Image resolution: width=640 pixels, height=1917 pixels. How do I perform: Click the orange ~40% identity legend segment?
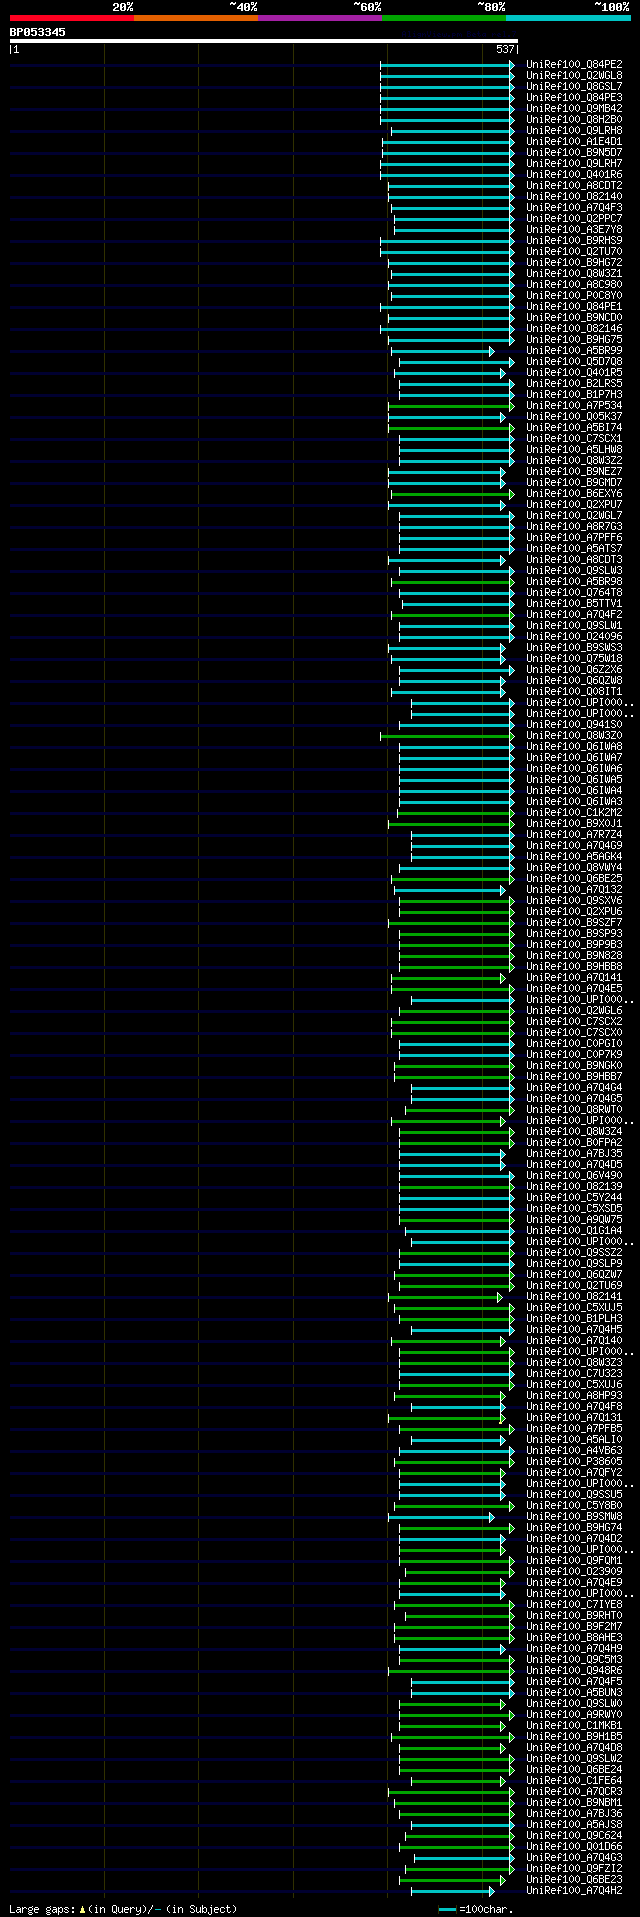click(196, 18)
